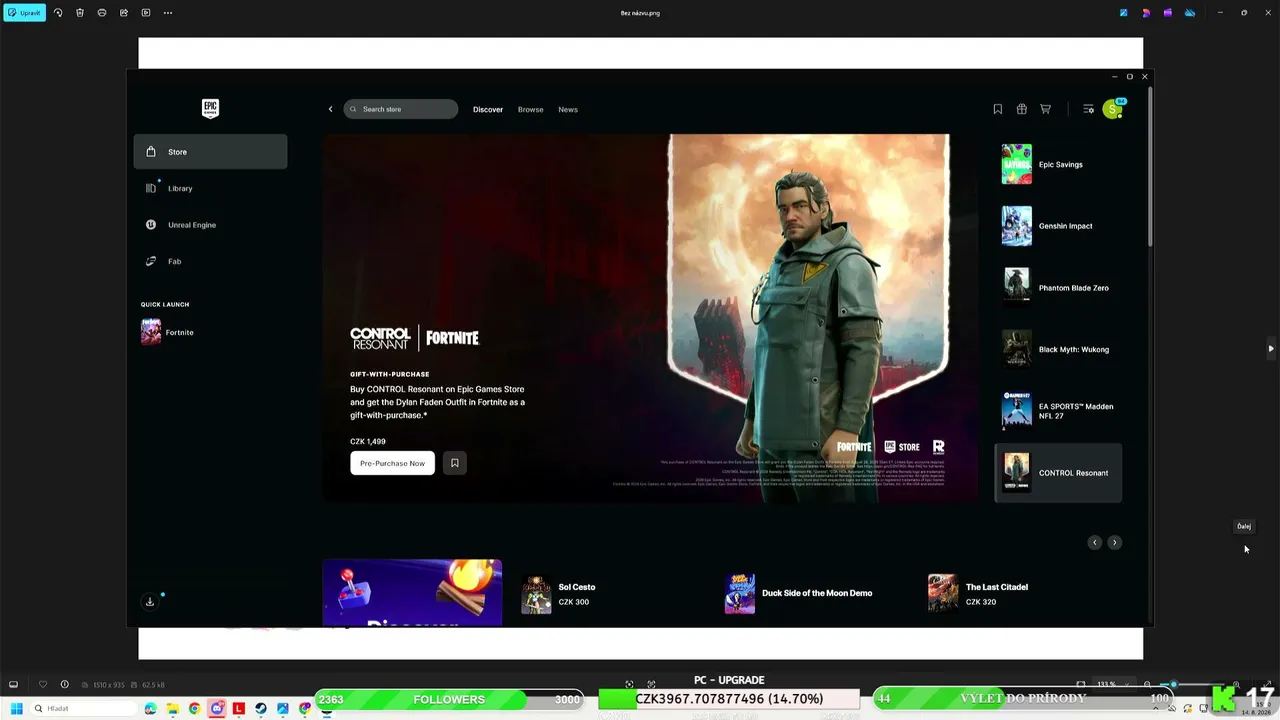
Task: Open the Windows Start menu
Action: click(x=16, y=709)
